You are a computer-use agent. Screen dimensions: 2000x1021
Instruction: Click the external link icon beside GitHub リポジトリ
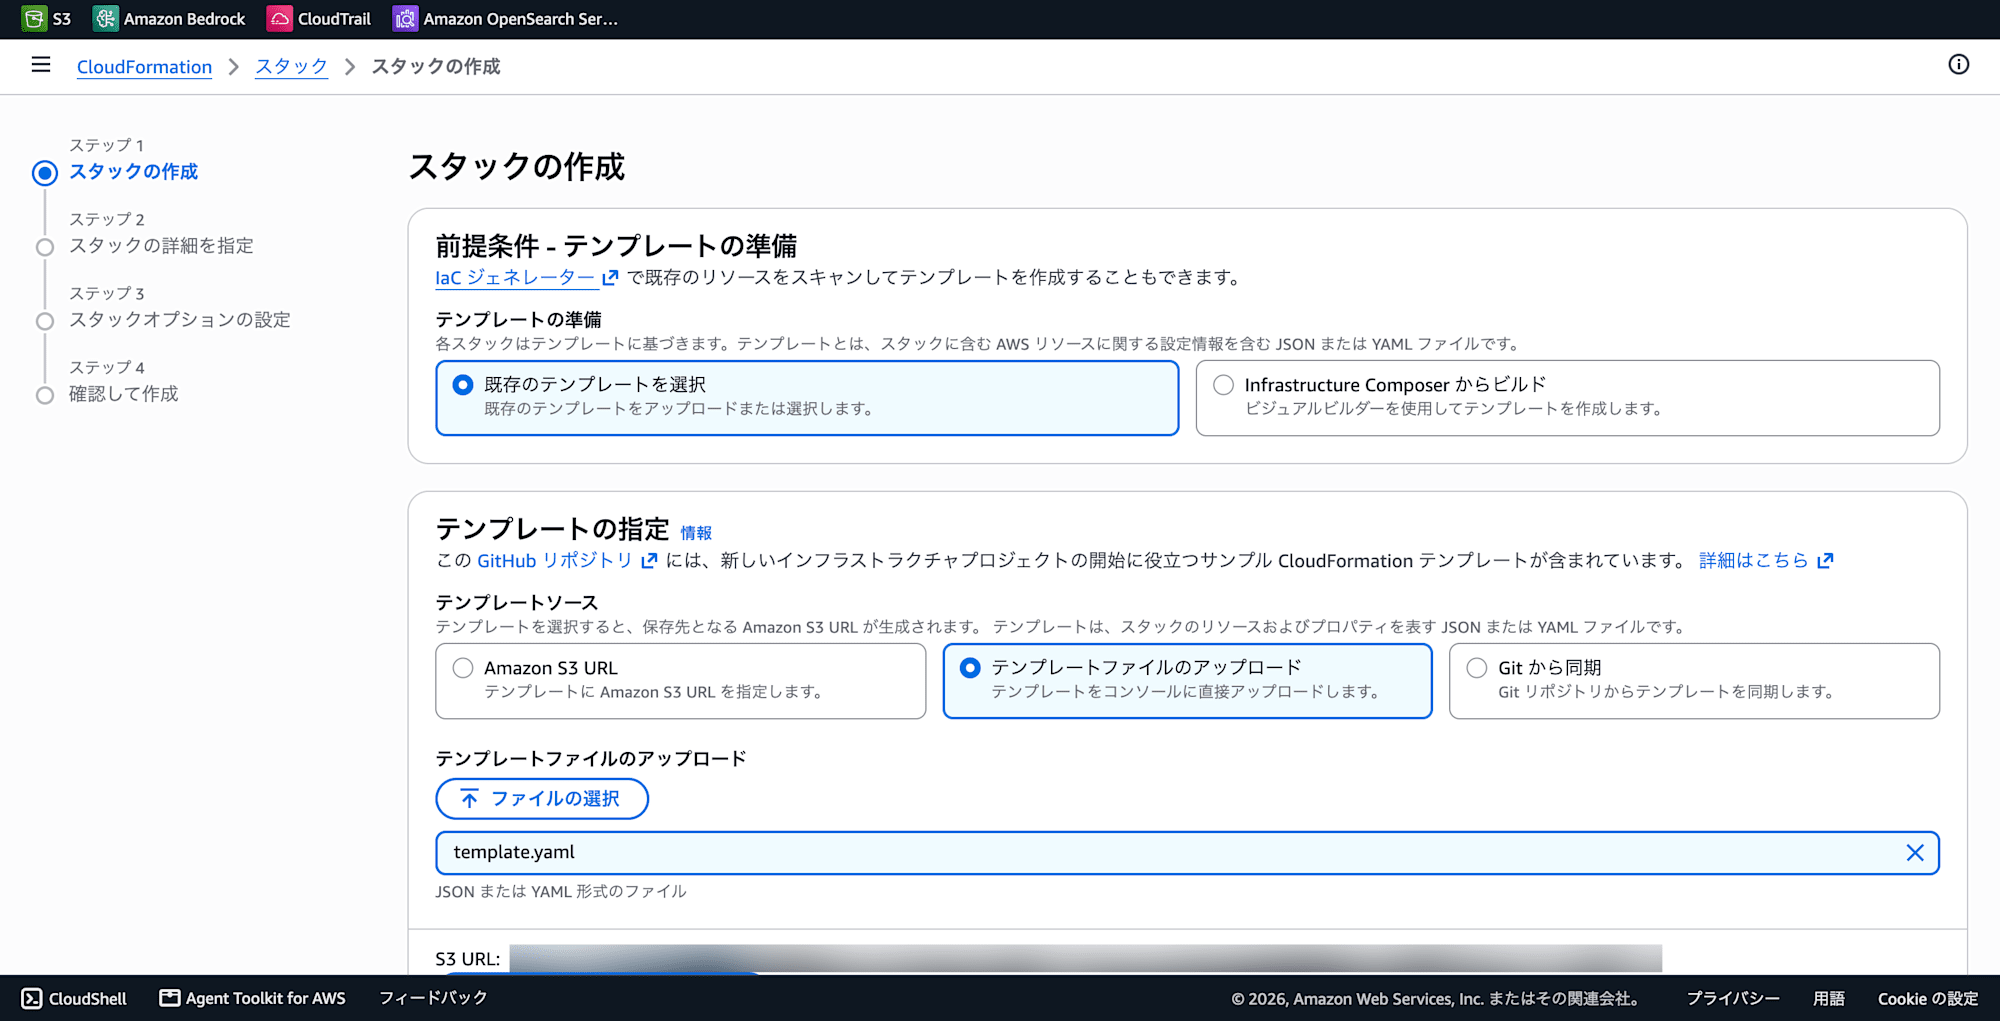coord(649,561)
